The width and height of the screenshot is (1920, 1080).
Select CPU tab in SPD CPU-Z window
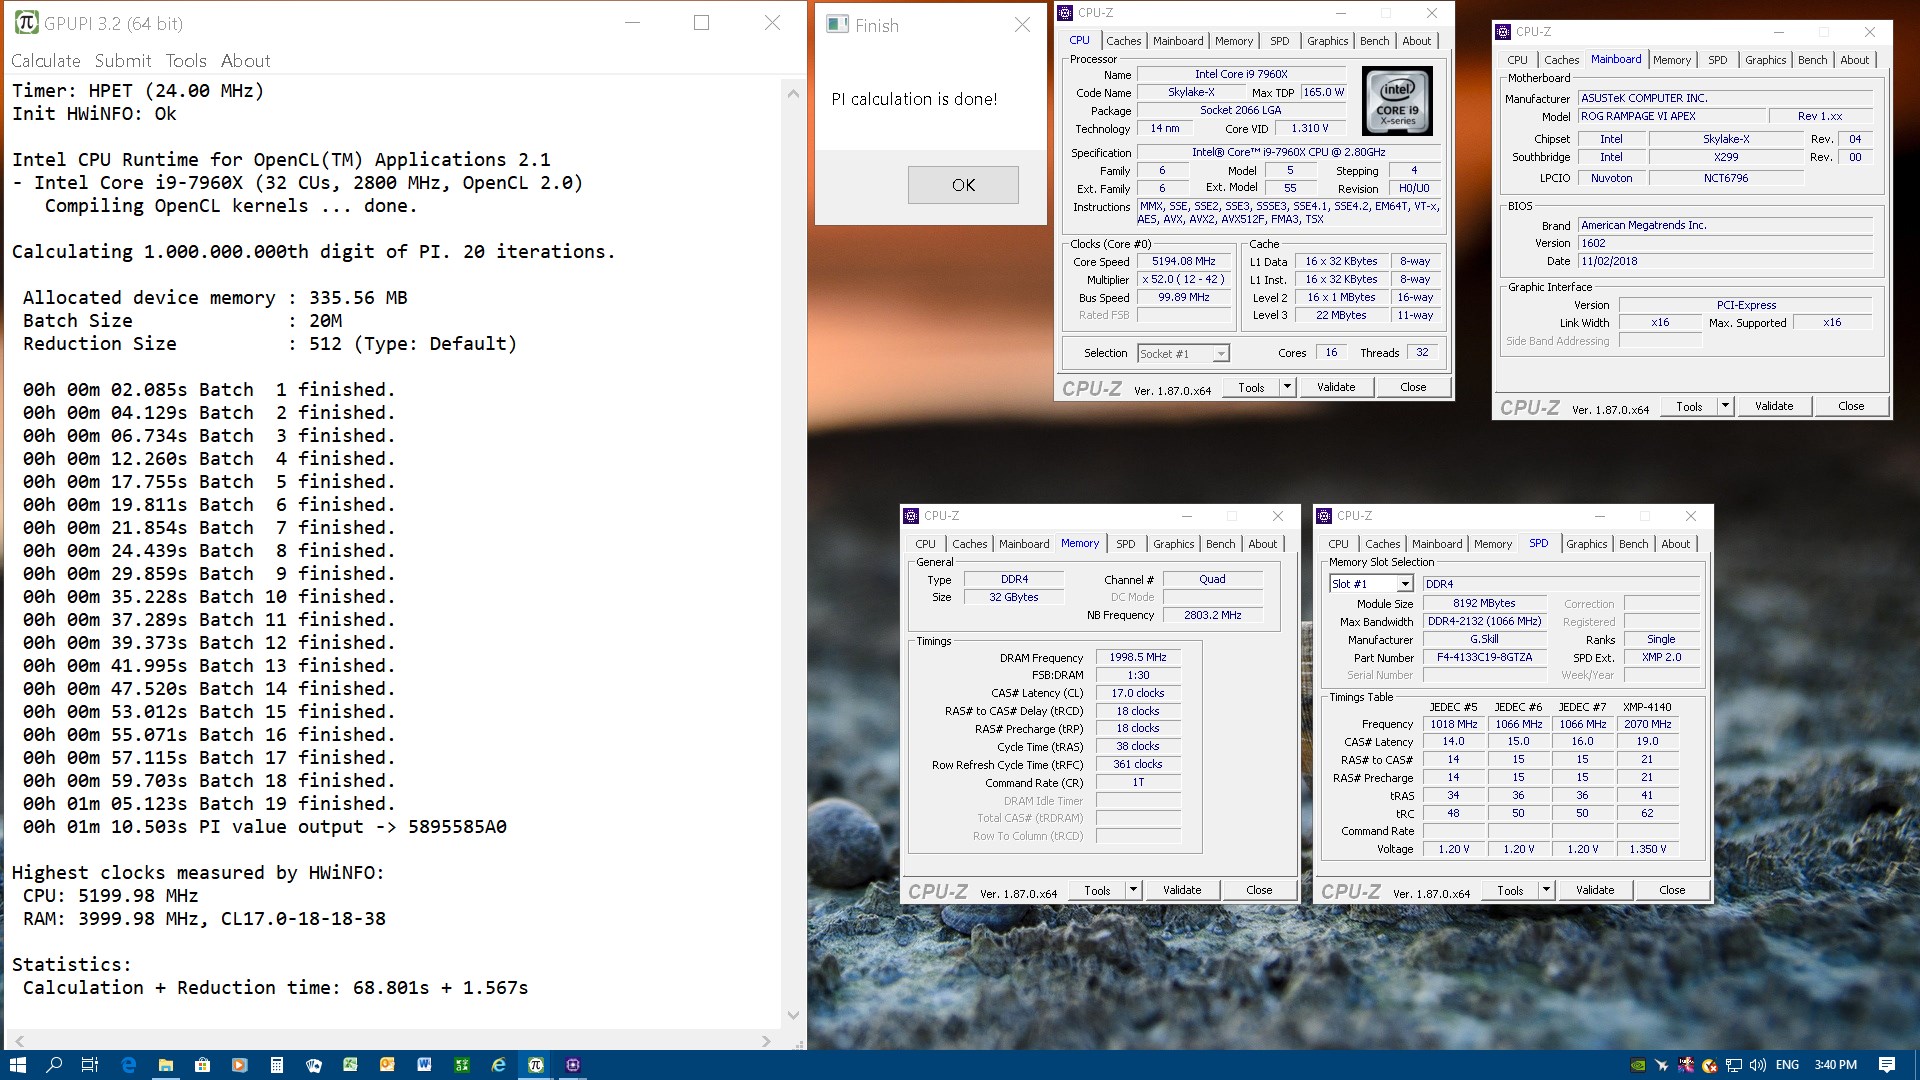click(x=1338, y=544)
